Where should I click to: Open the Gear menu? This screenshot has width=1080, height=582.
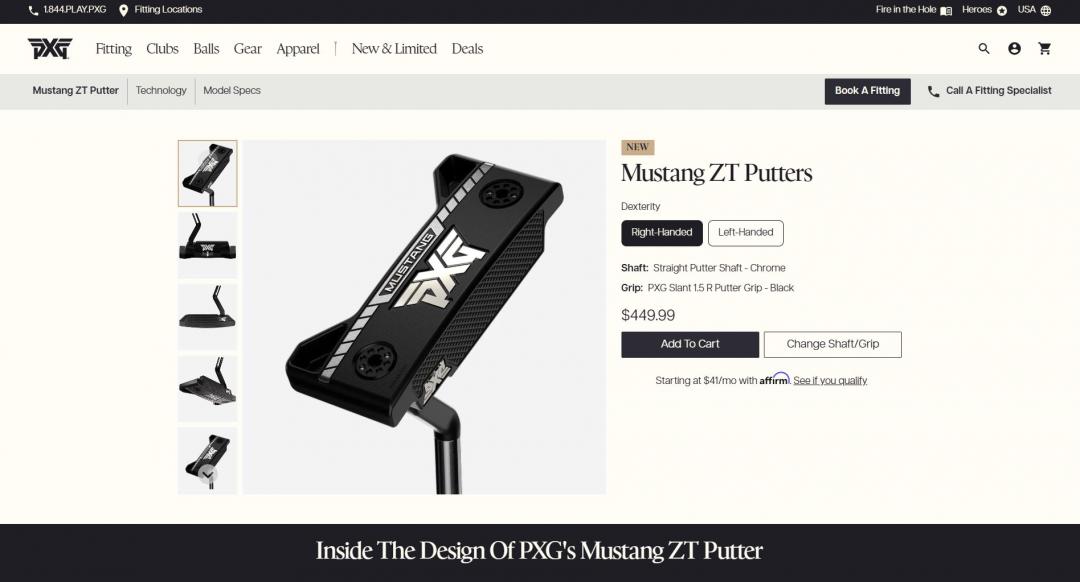[247, 49]
